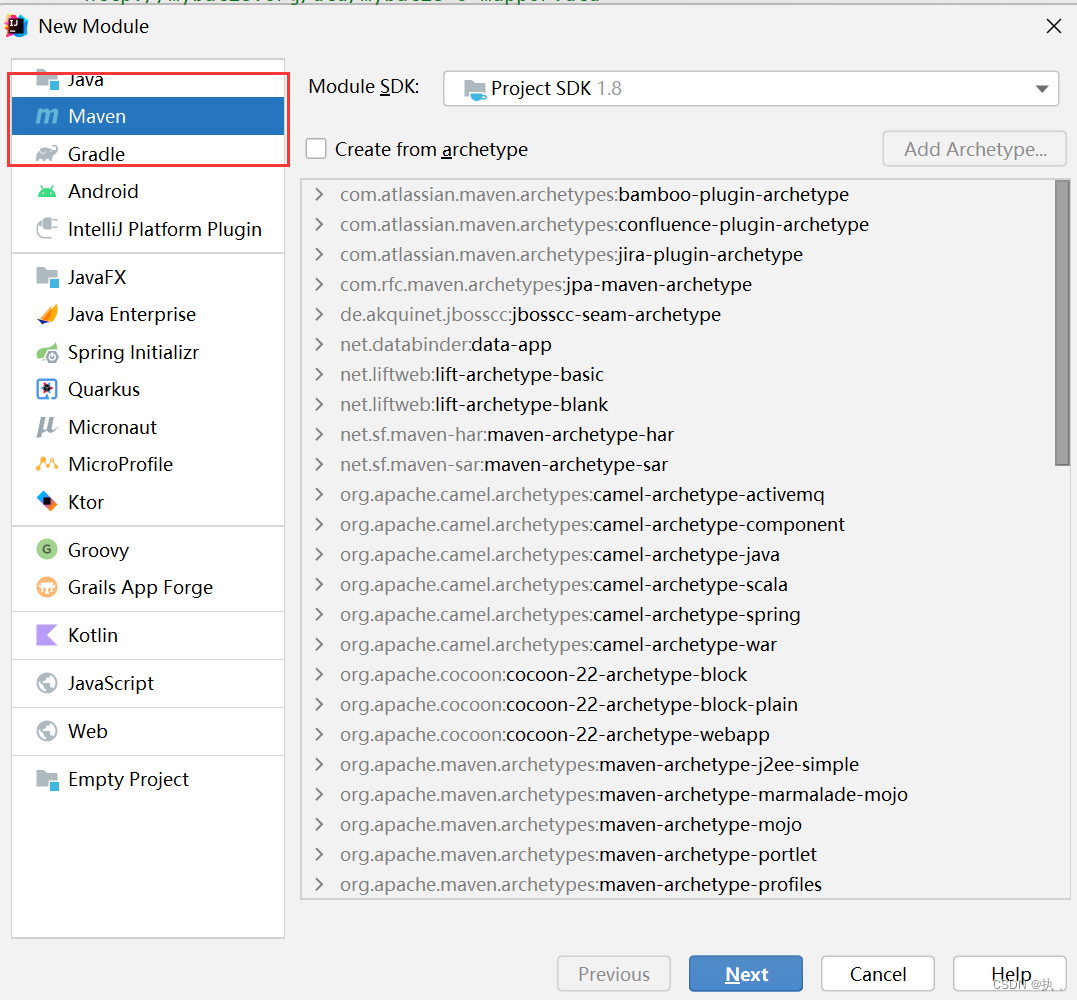Image resolution: width=1077 pixels, height=1000 pixels.
Task: Expand bamboo-plugin-archetype entry
Action: tap(319, 194)
